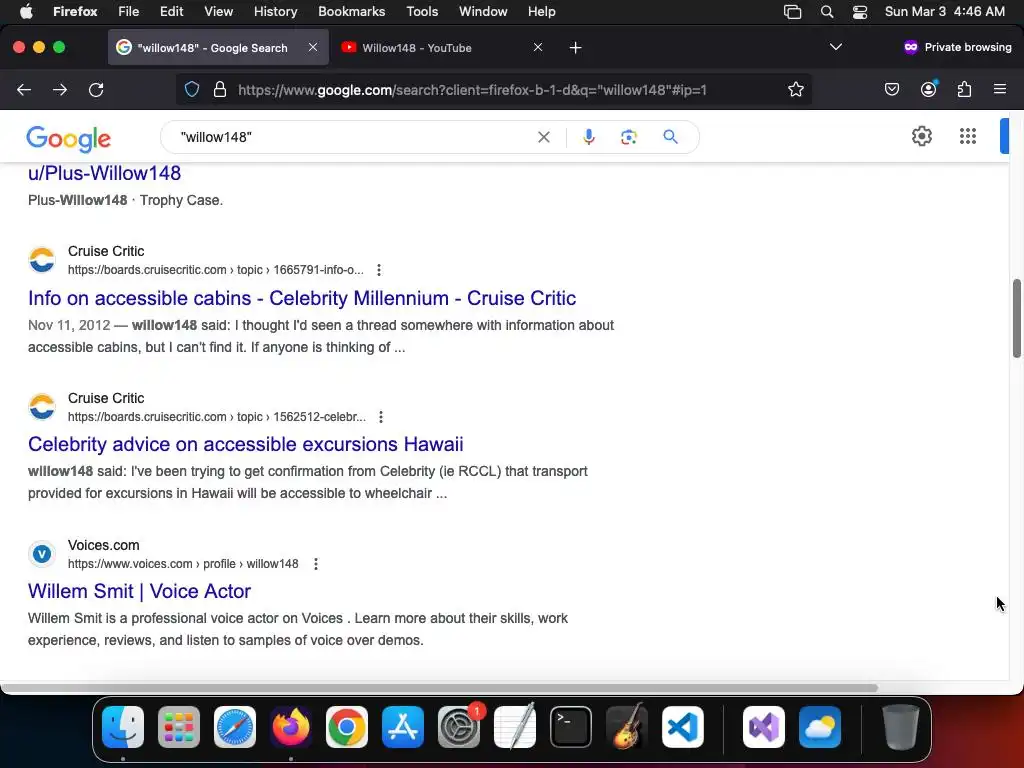Open the tracking protection shield icon
Viewport: 1024px width, 768px height.
click(191, 89)
